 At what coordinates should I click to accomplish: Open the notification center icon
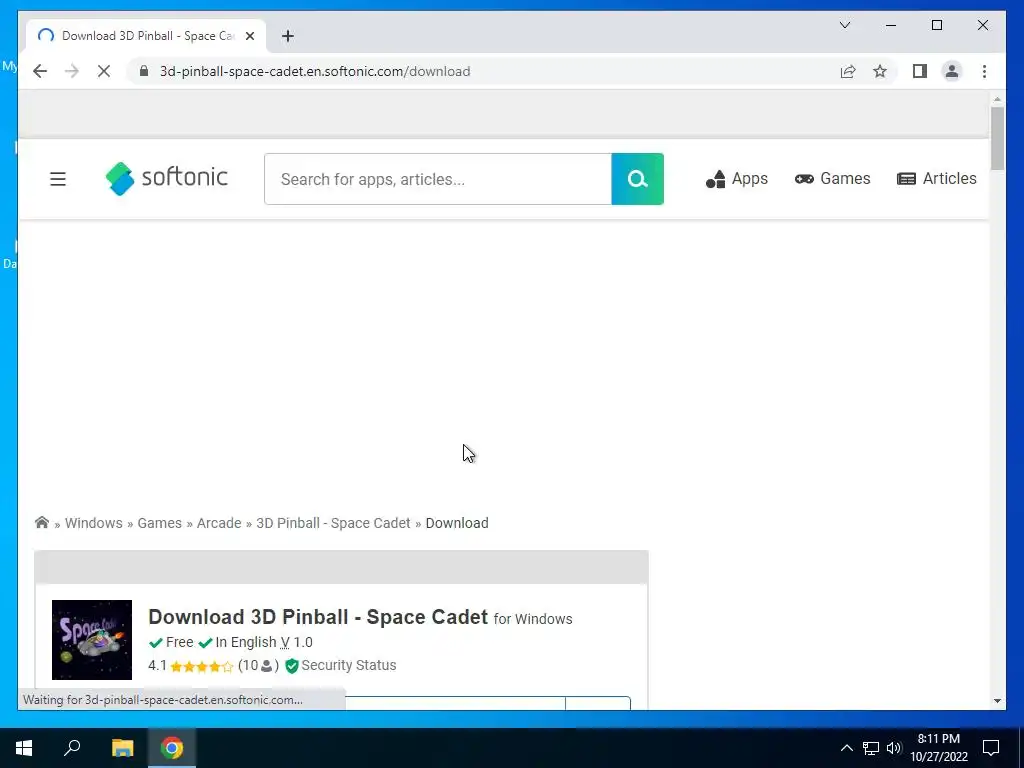[x=991, y=748]
